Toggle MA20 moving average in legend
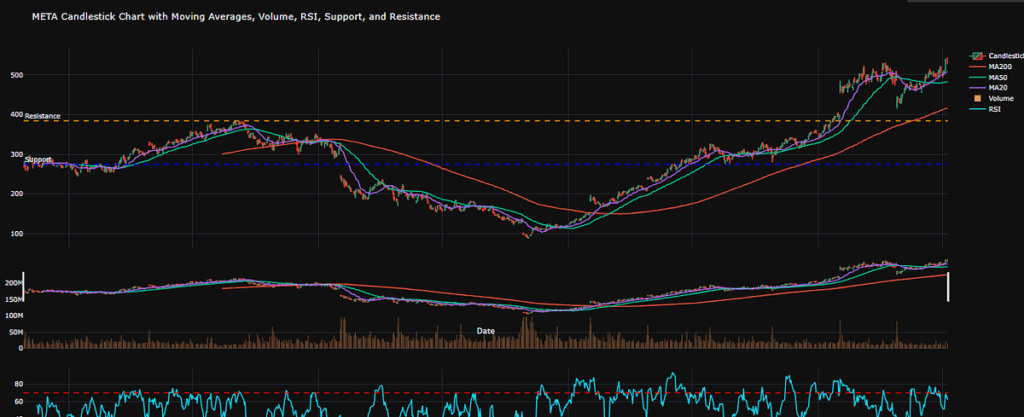The height and width of the screenshot is (417, 1024). coord(997,88)
